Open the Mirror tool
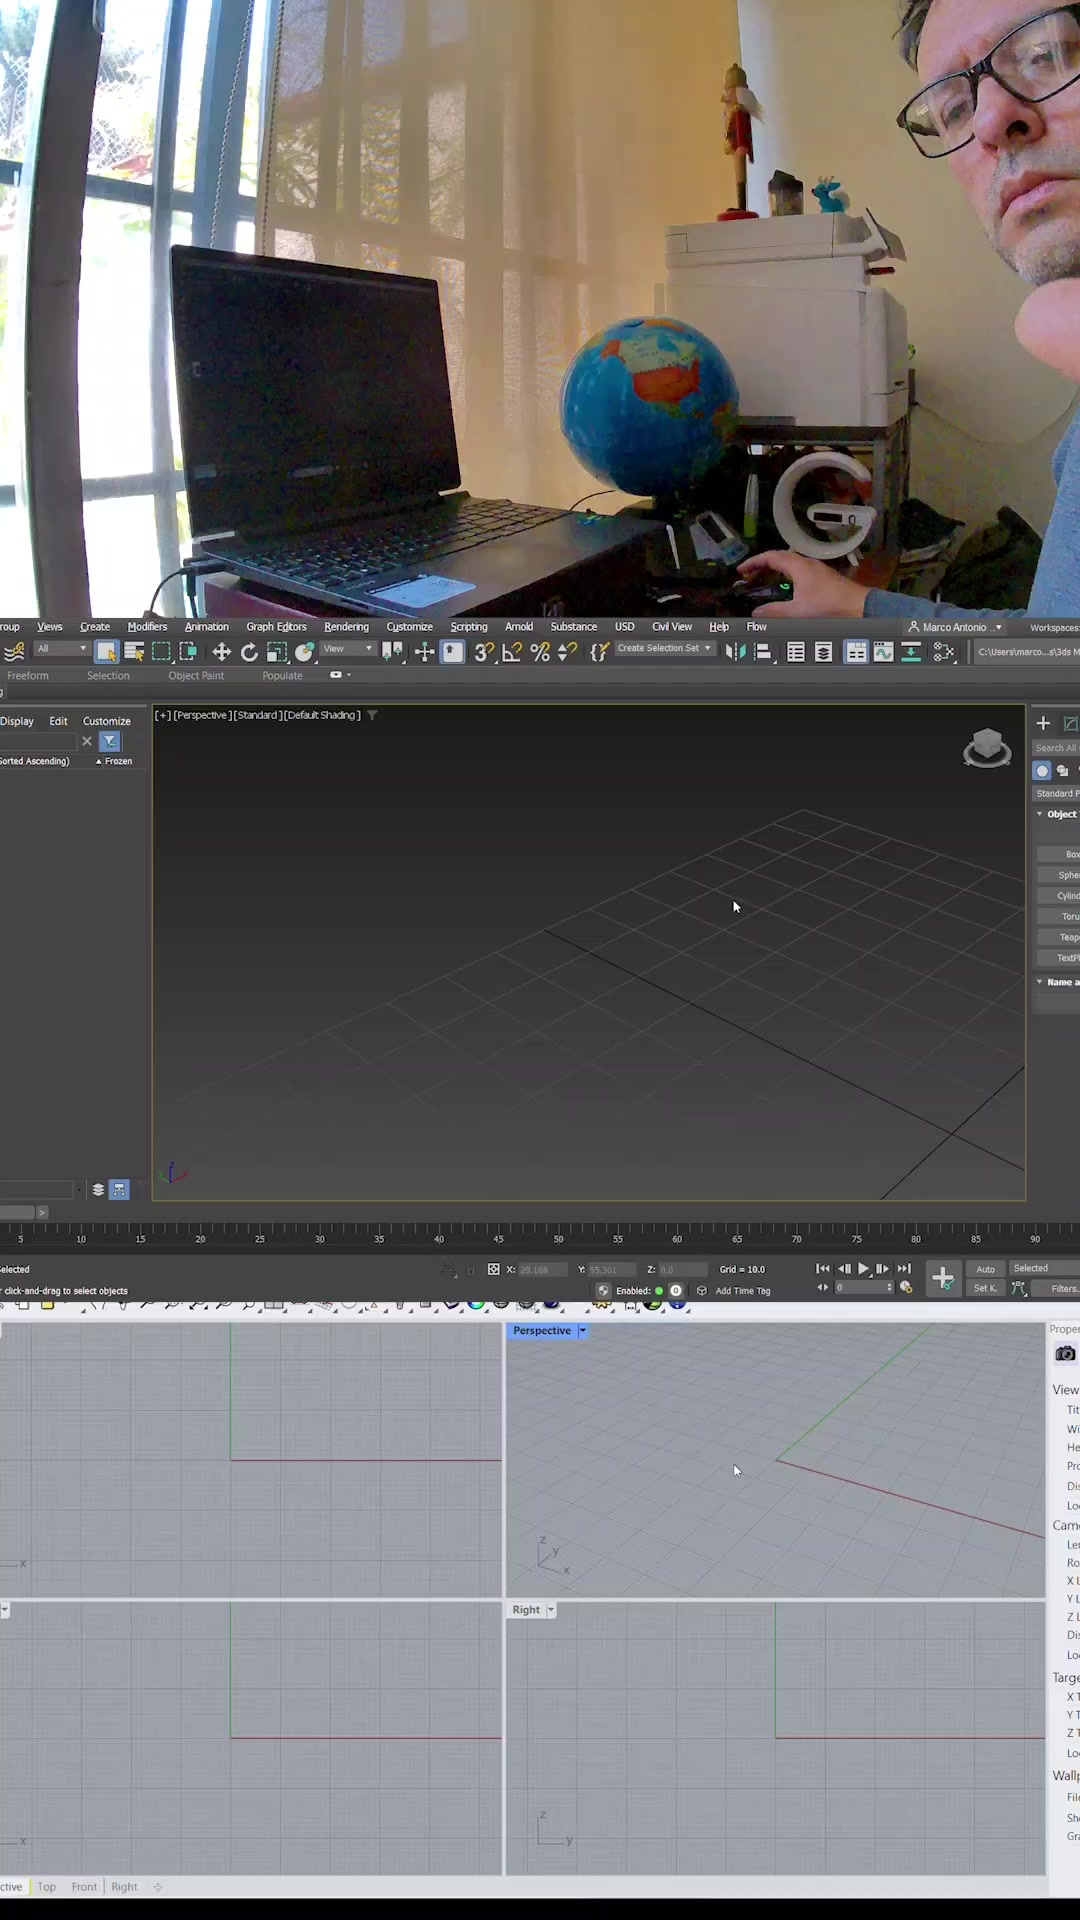The height and width of the screenshot is (1920, 1080). tap(736, 652)
